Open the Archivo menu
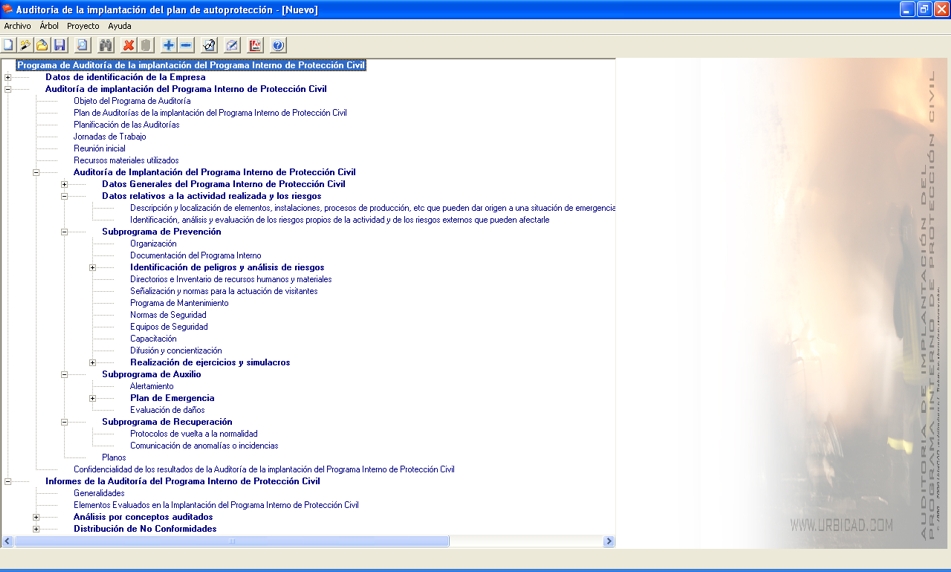Screen dimensions: 951x572 click(17, 26)
